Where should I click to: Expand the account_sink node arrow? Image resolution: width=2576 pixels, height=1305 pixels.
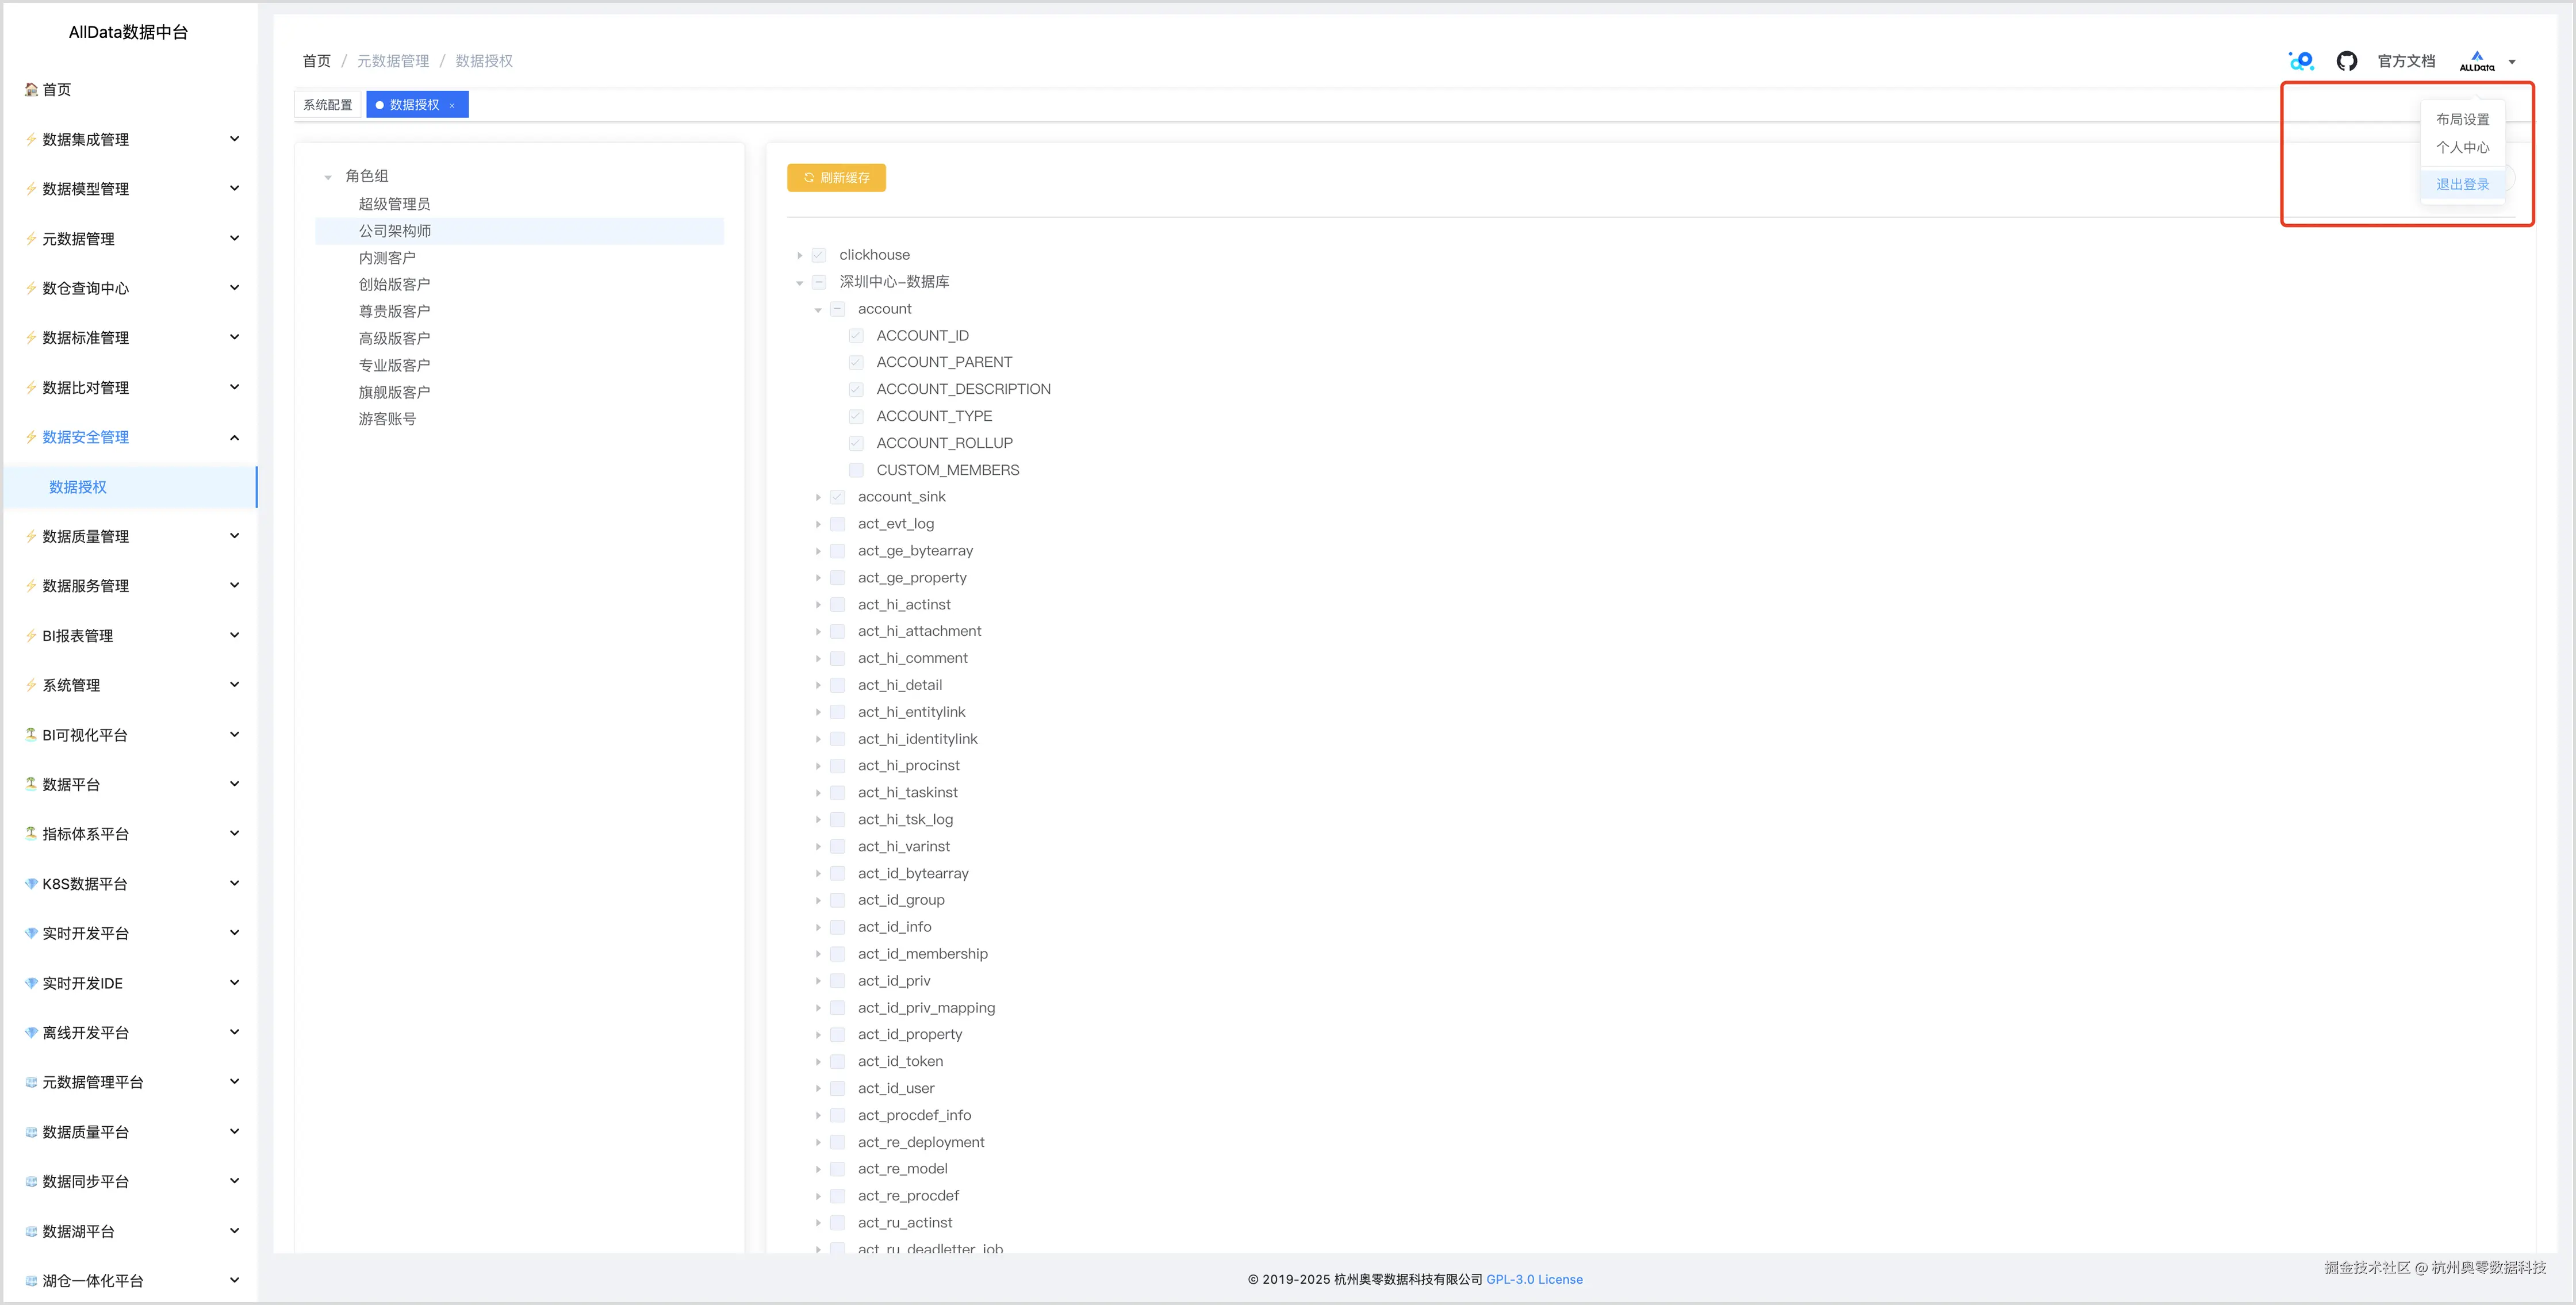818,497
